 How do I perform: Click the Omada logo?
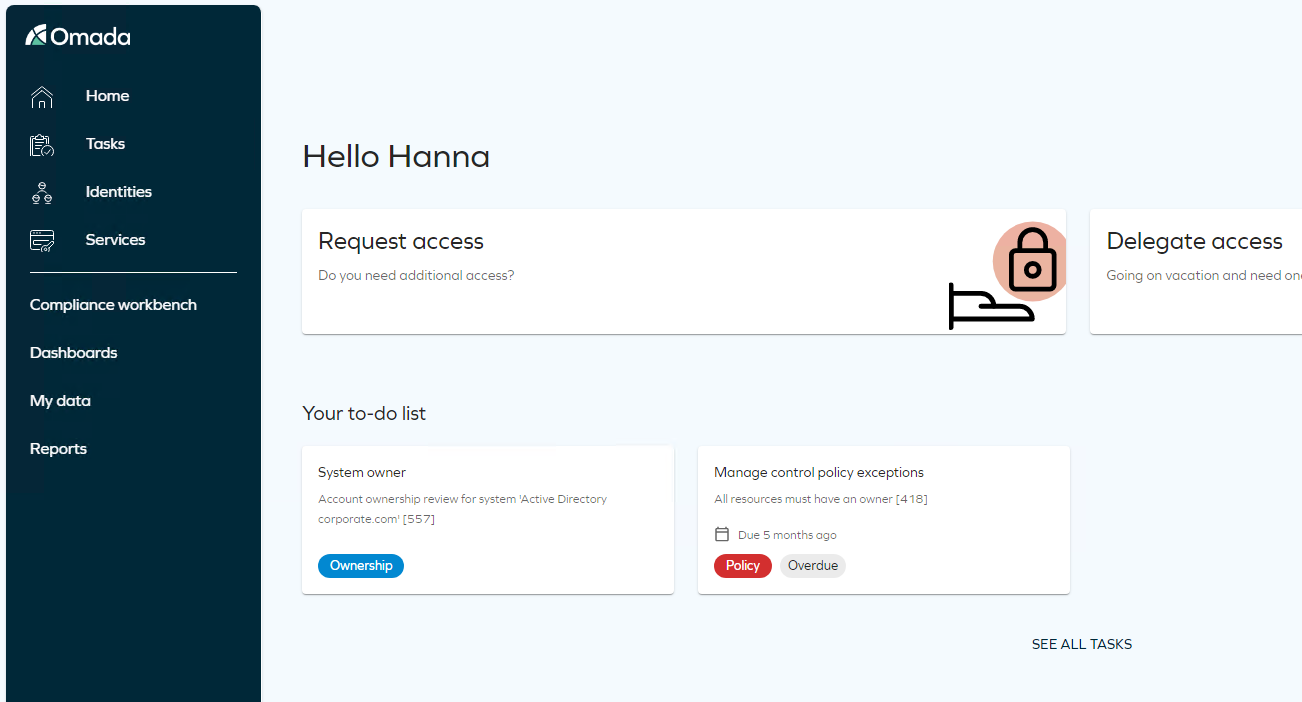[x=78, y=36]
